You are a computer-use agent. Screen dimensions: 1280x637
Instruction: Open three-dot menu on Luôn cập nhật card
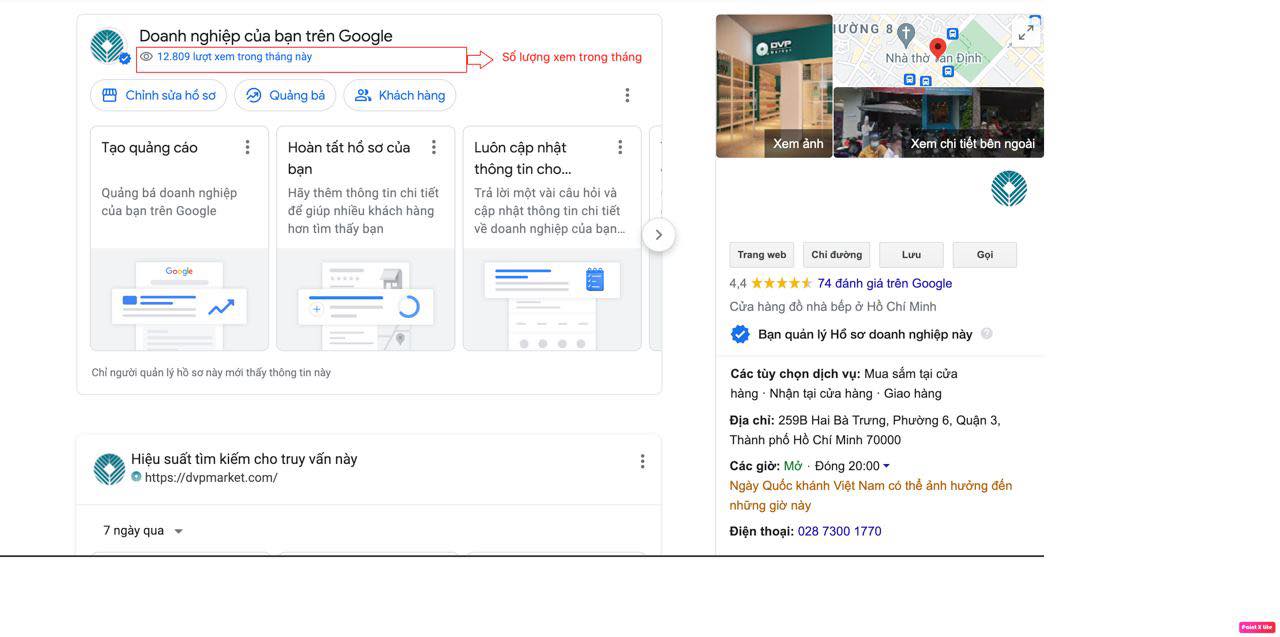[x=620, y=147]
